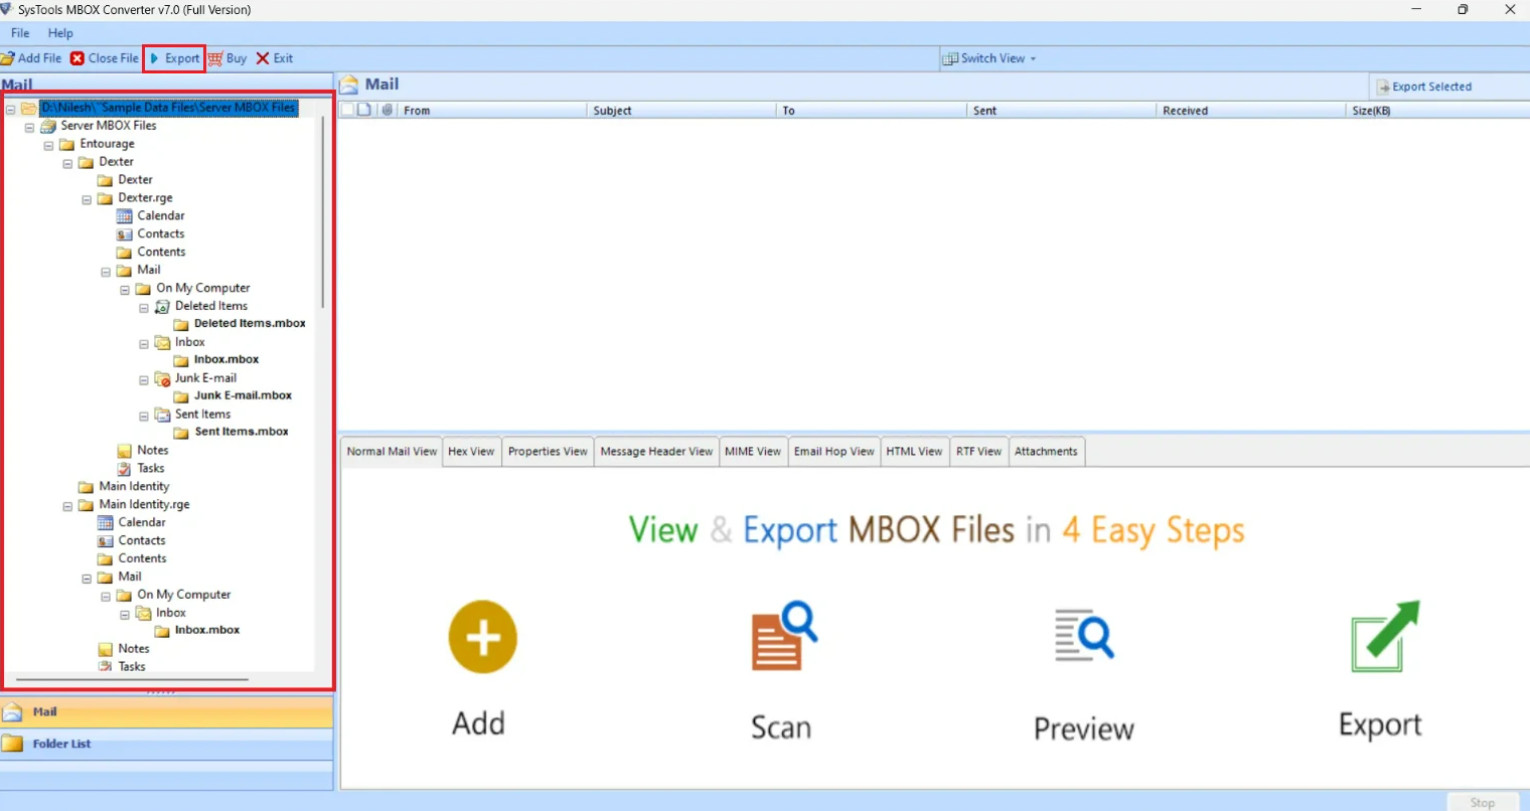The height and width of the screenshot is (811, 1530).
Task: Select Sent Items.mbox in the tree
Action: (241, 432)
